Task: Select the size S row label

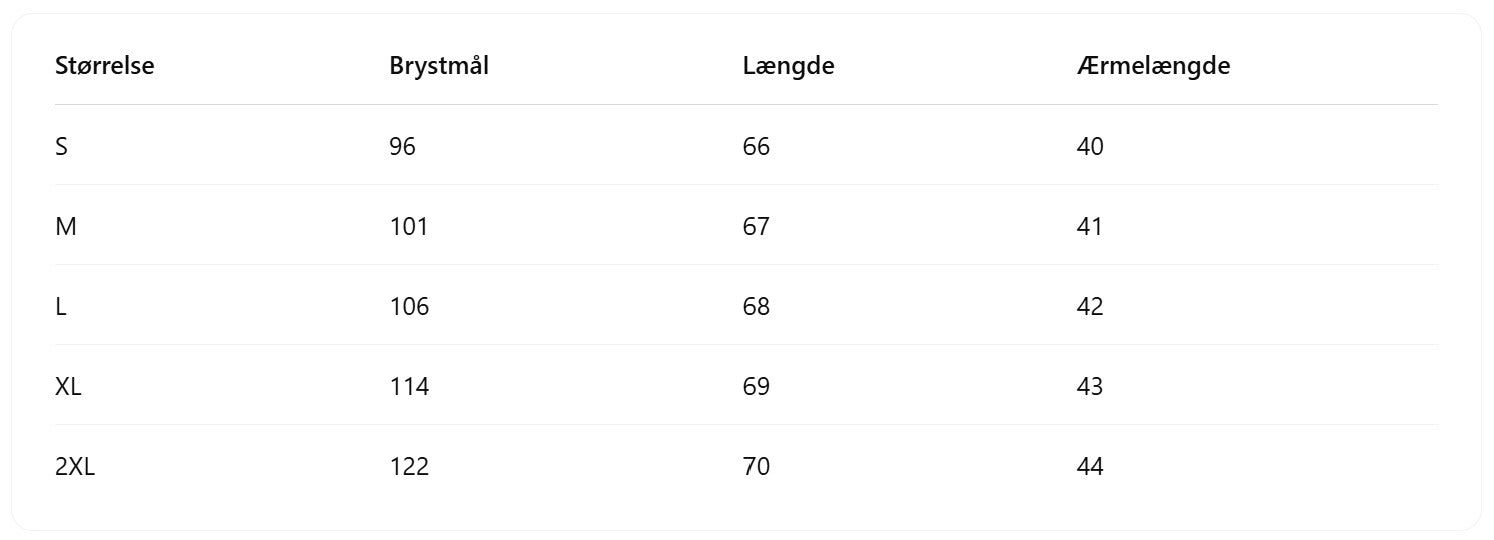Action: (62, 147)
